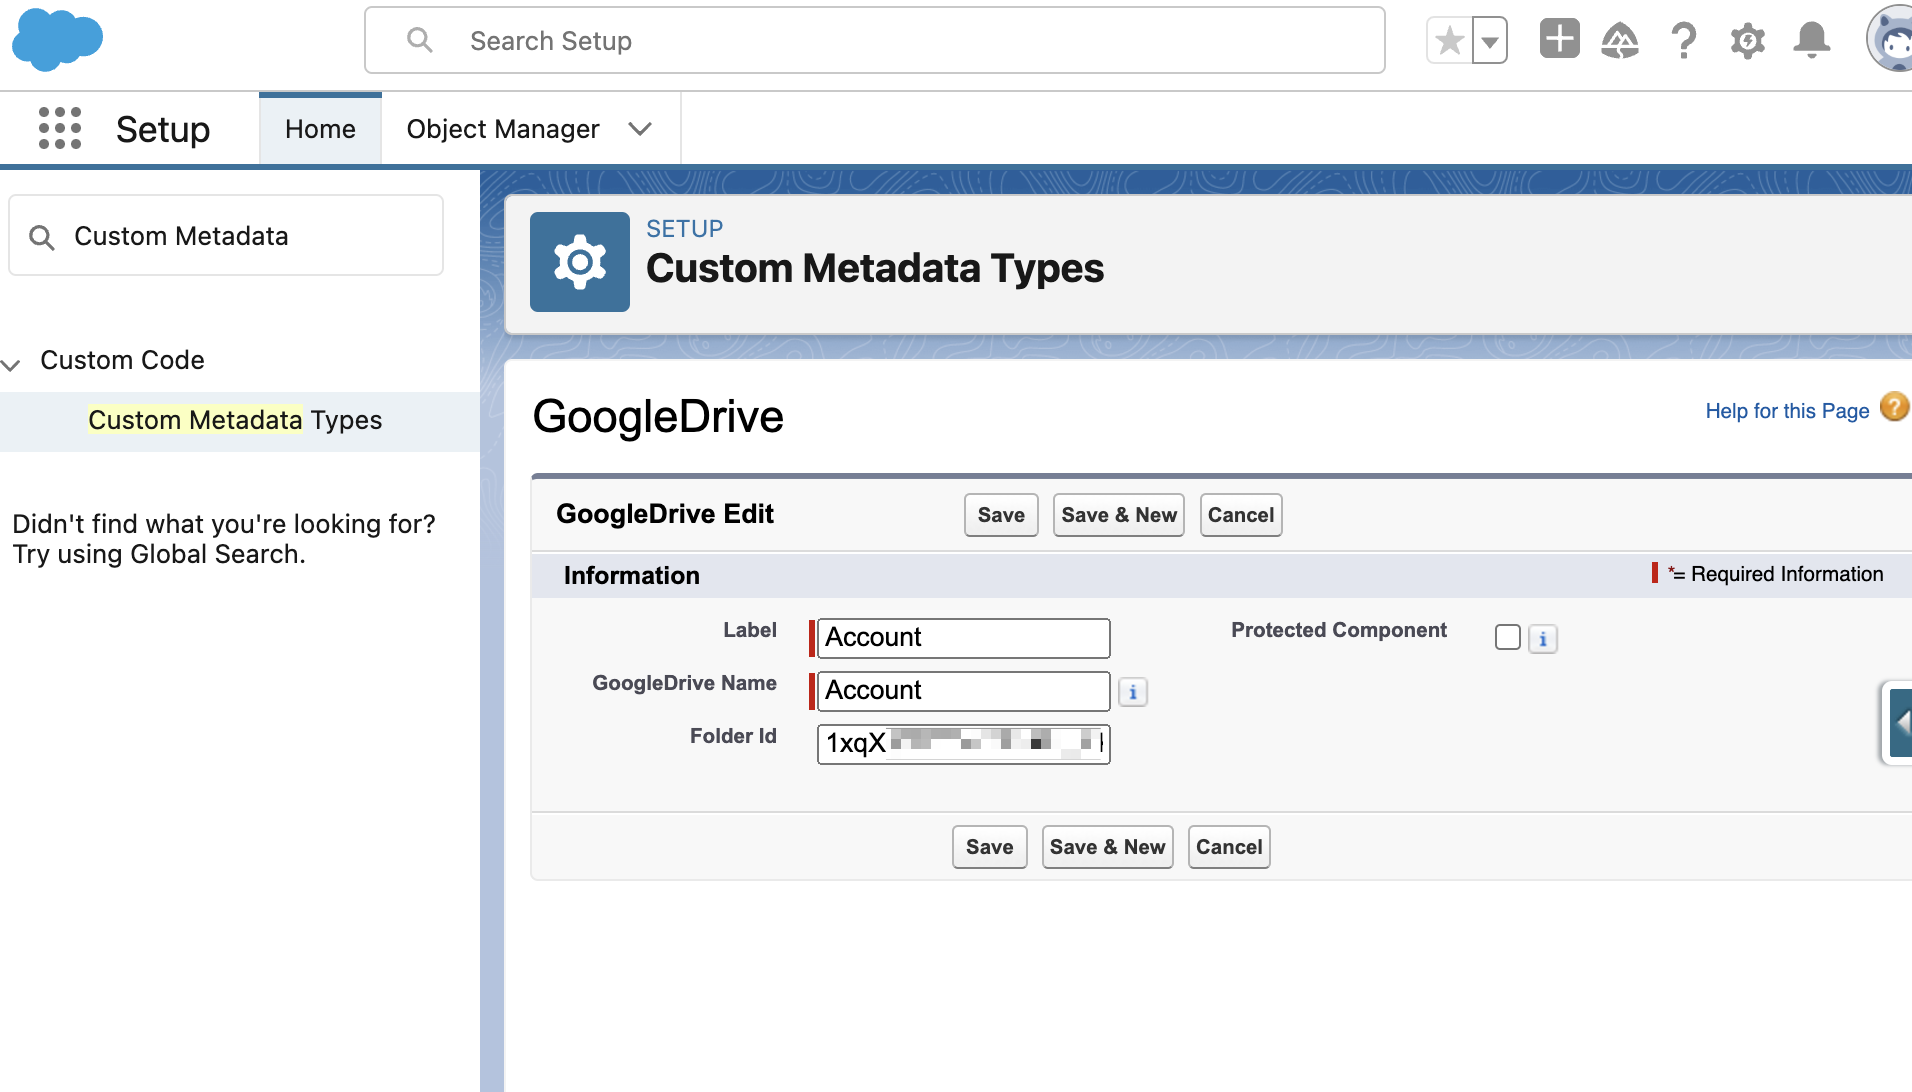Open the favorites list dropdown arrow
Viewport: 1912px width, 1092px height.
tap(1490, 41)
